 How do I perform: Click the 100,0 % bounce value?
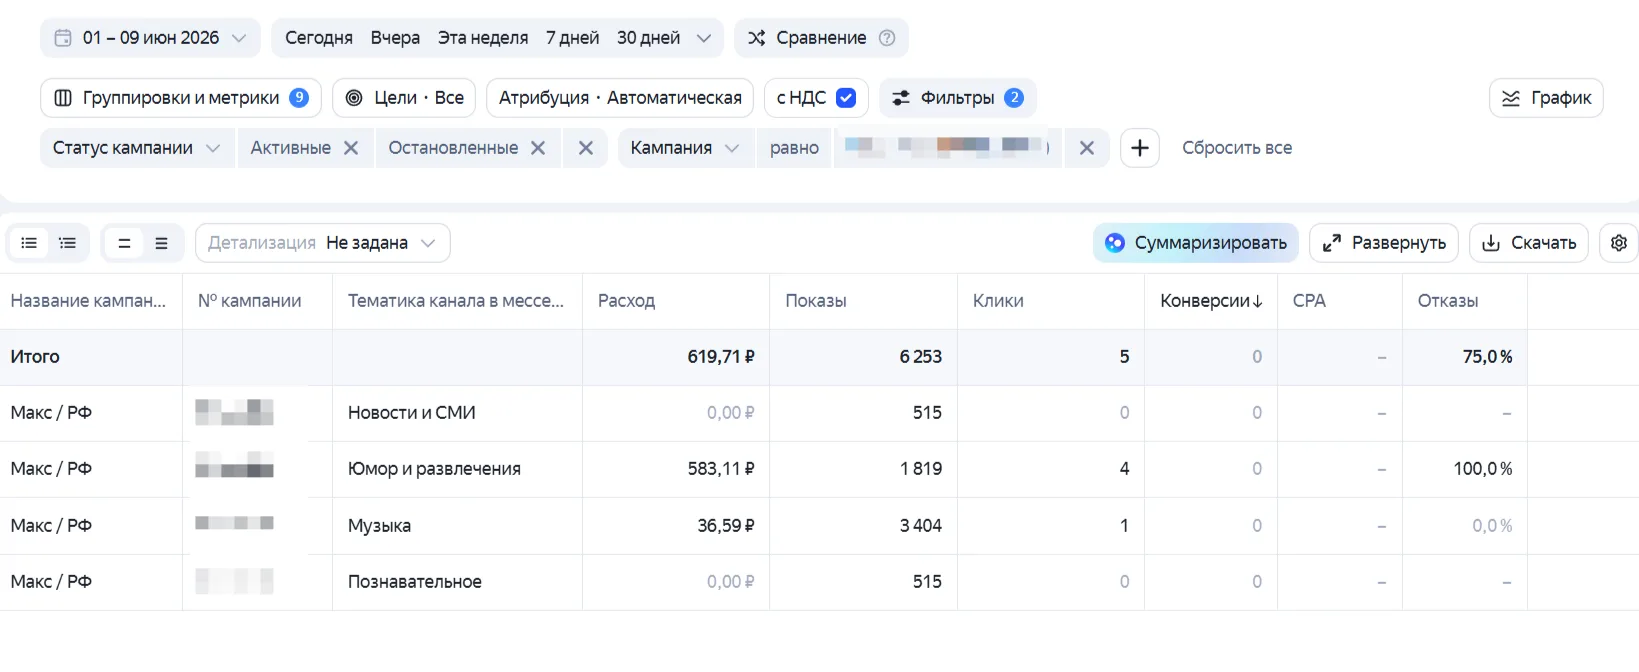[x=1483, y=469]
